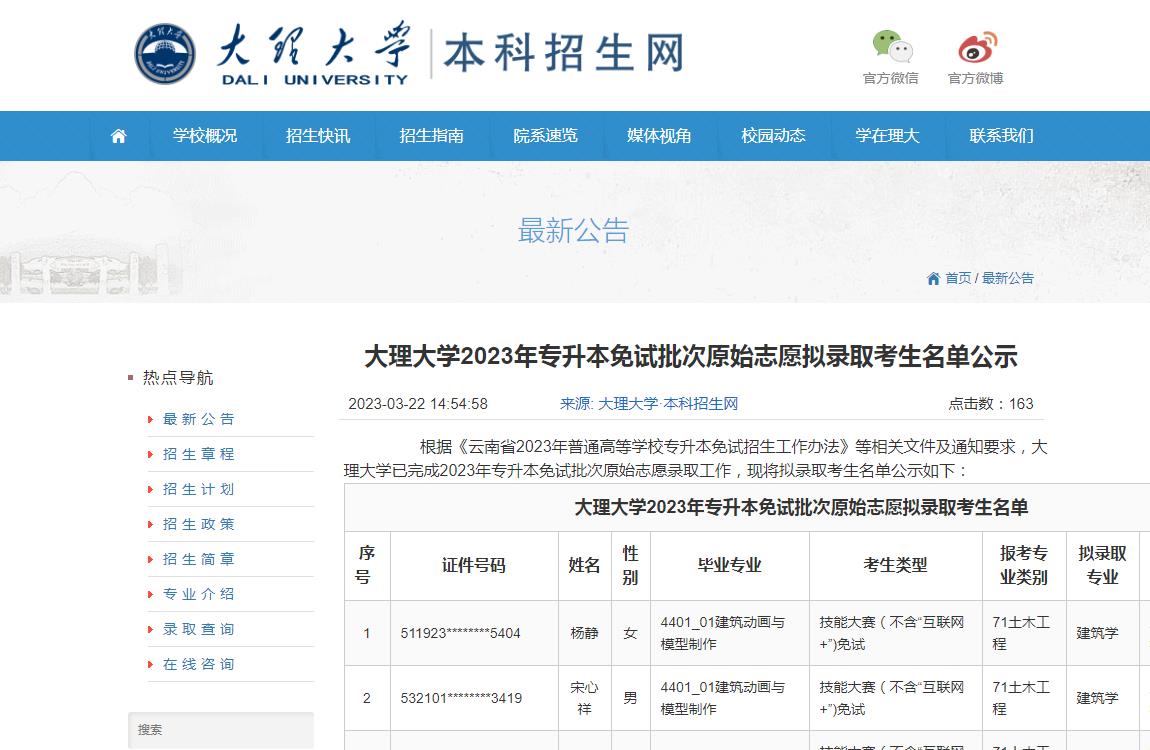Click the 热点导航 sidebar heading
The width and height of the screenshot is (1150, 750).
point(178,378)
